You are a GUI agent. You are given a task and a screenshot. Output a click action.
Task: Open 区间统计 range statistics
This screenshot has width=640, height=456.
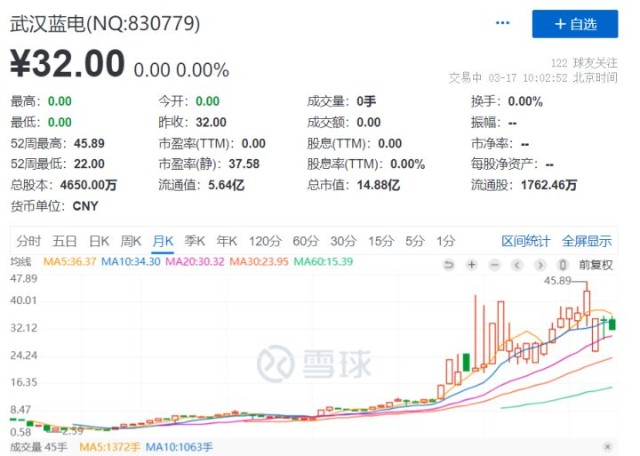(x=525, y=241)
